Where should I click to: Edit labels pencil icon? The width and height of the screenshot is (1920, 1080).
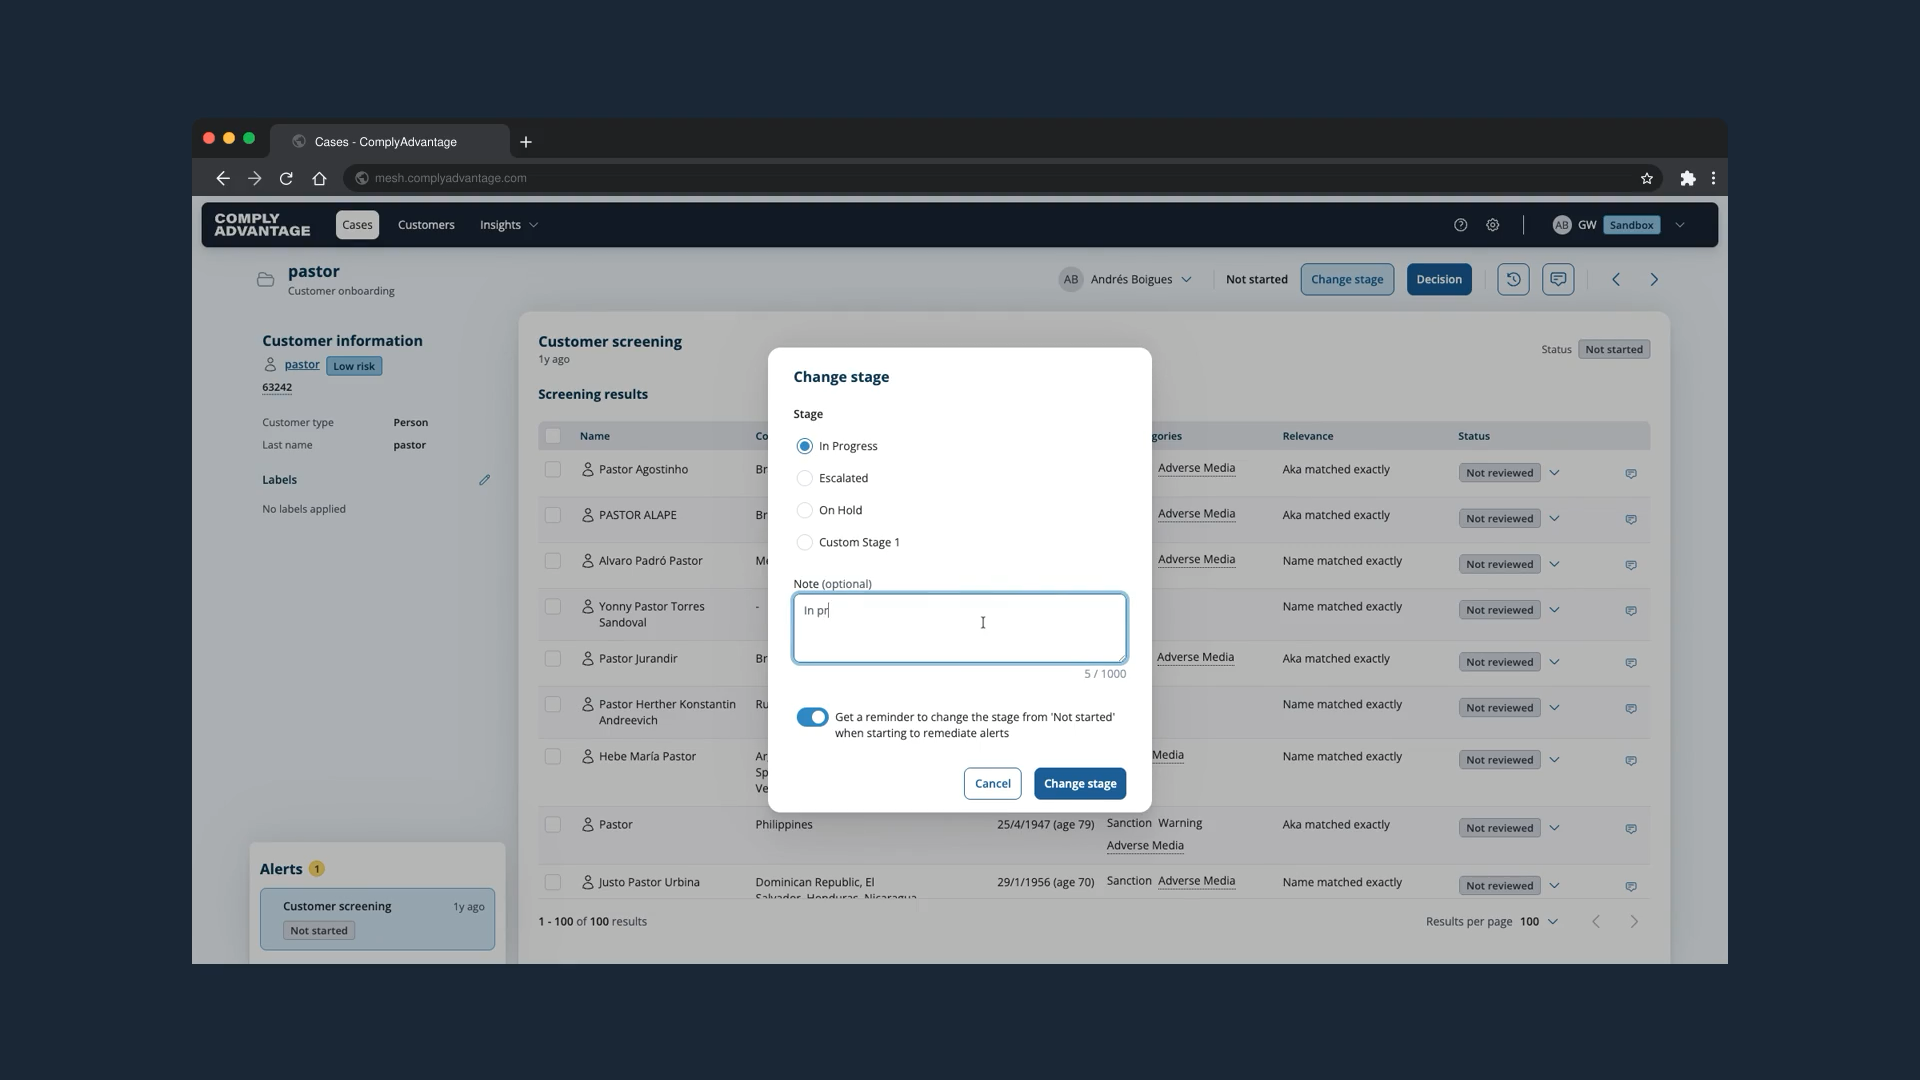tap(484, 480)
